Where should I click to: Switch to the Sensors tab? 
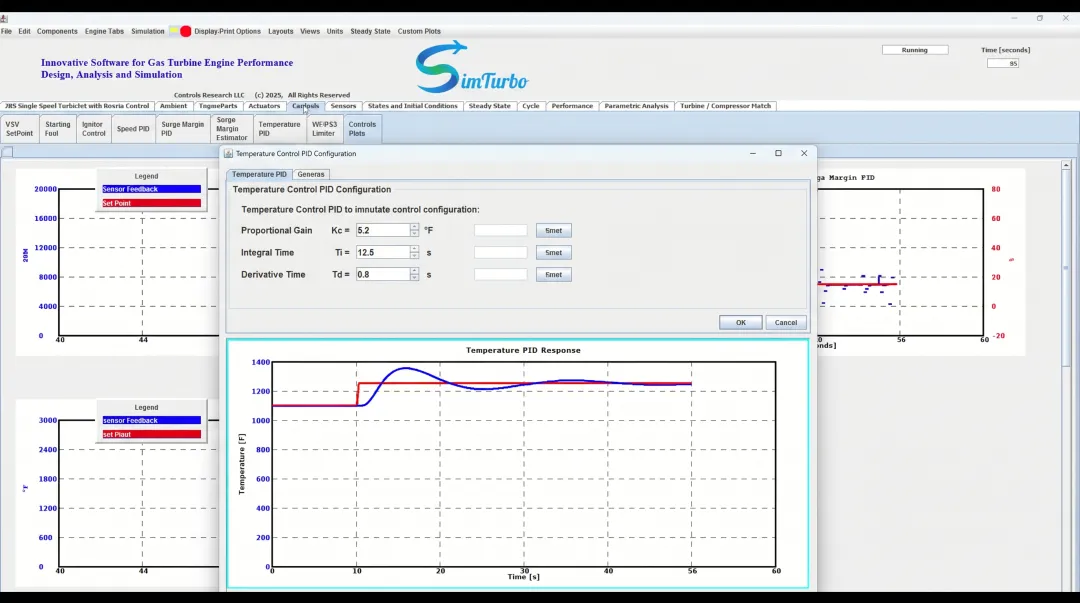343,106
